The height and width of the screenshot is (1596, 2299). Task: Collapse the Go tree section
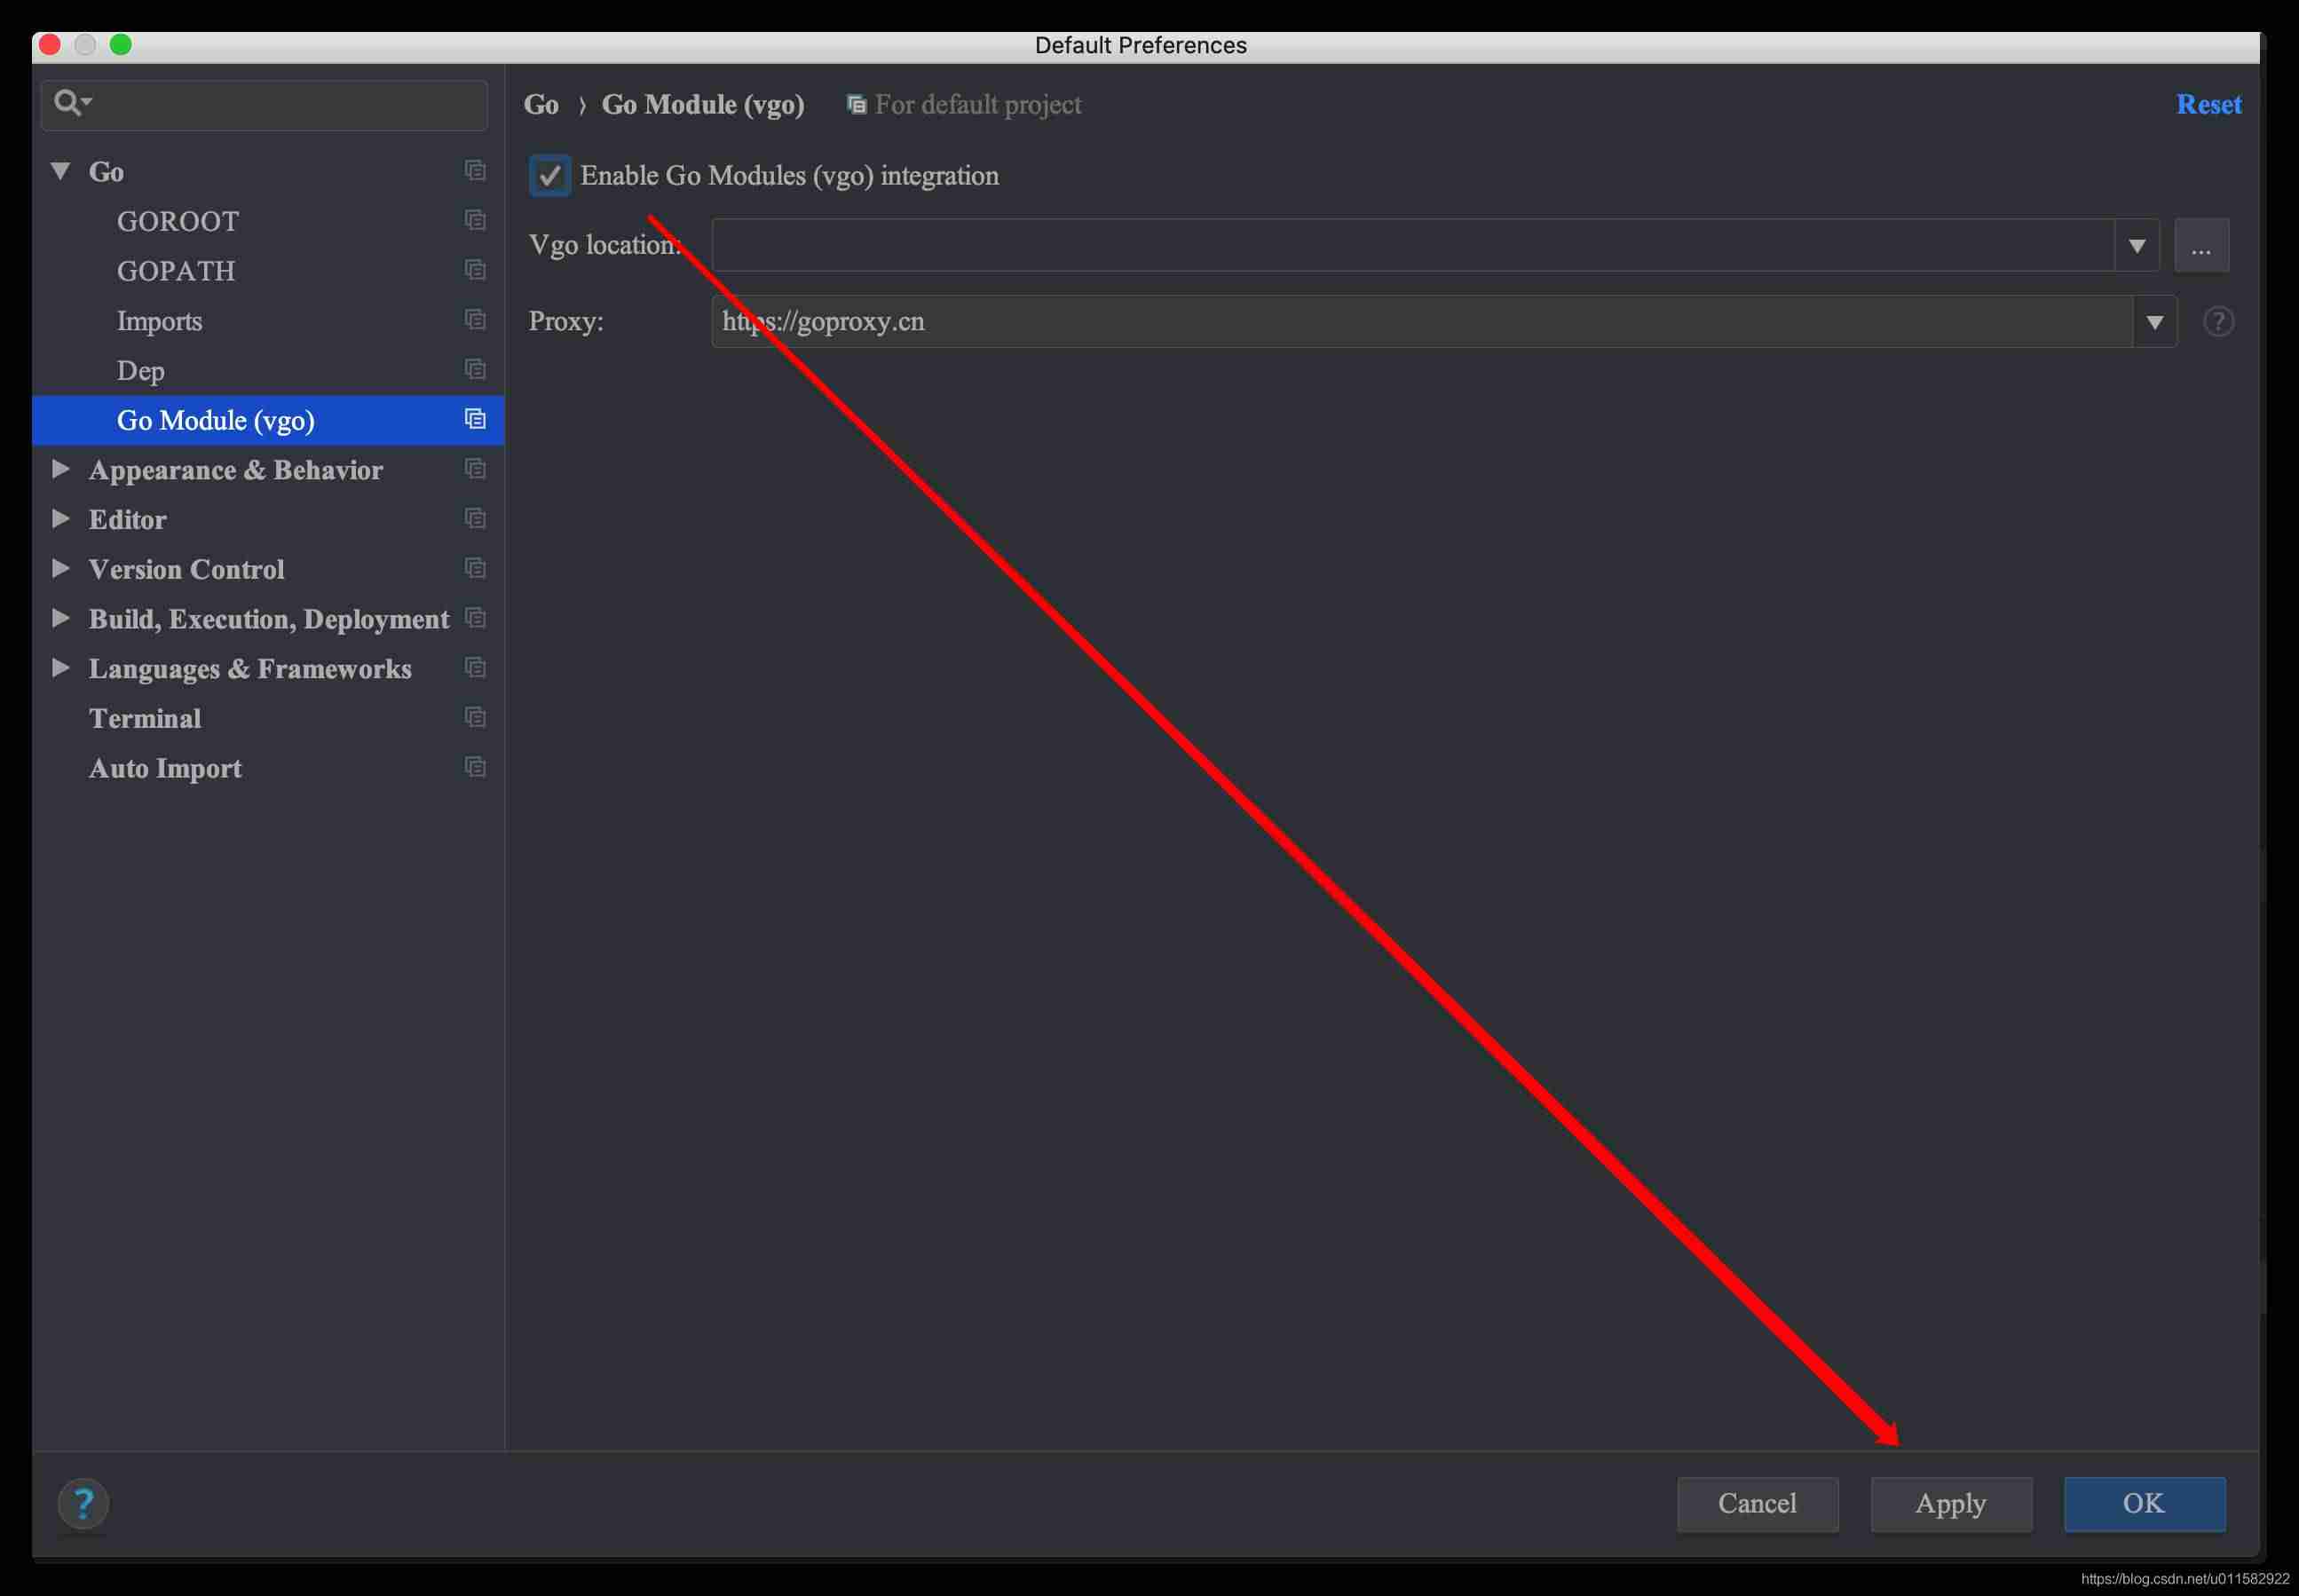tap(60, 171)
